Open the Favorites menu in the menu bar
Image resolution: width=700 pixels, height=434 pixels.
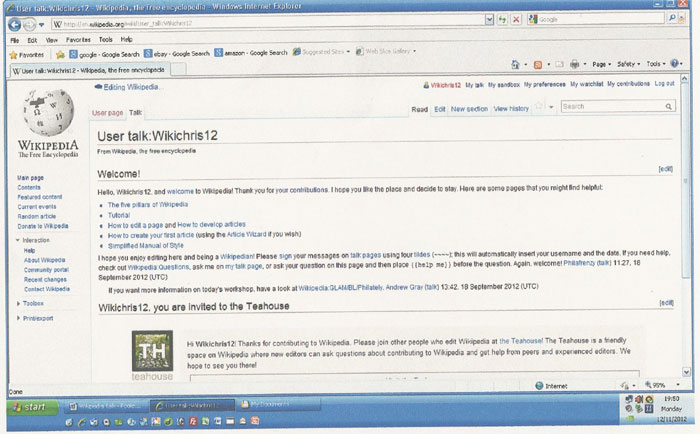coord(78,40)
